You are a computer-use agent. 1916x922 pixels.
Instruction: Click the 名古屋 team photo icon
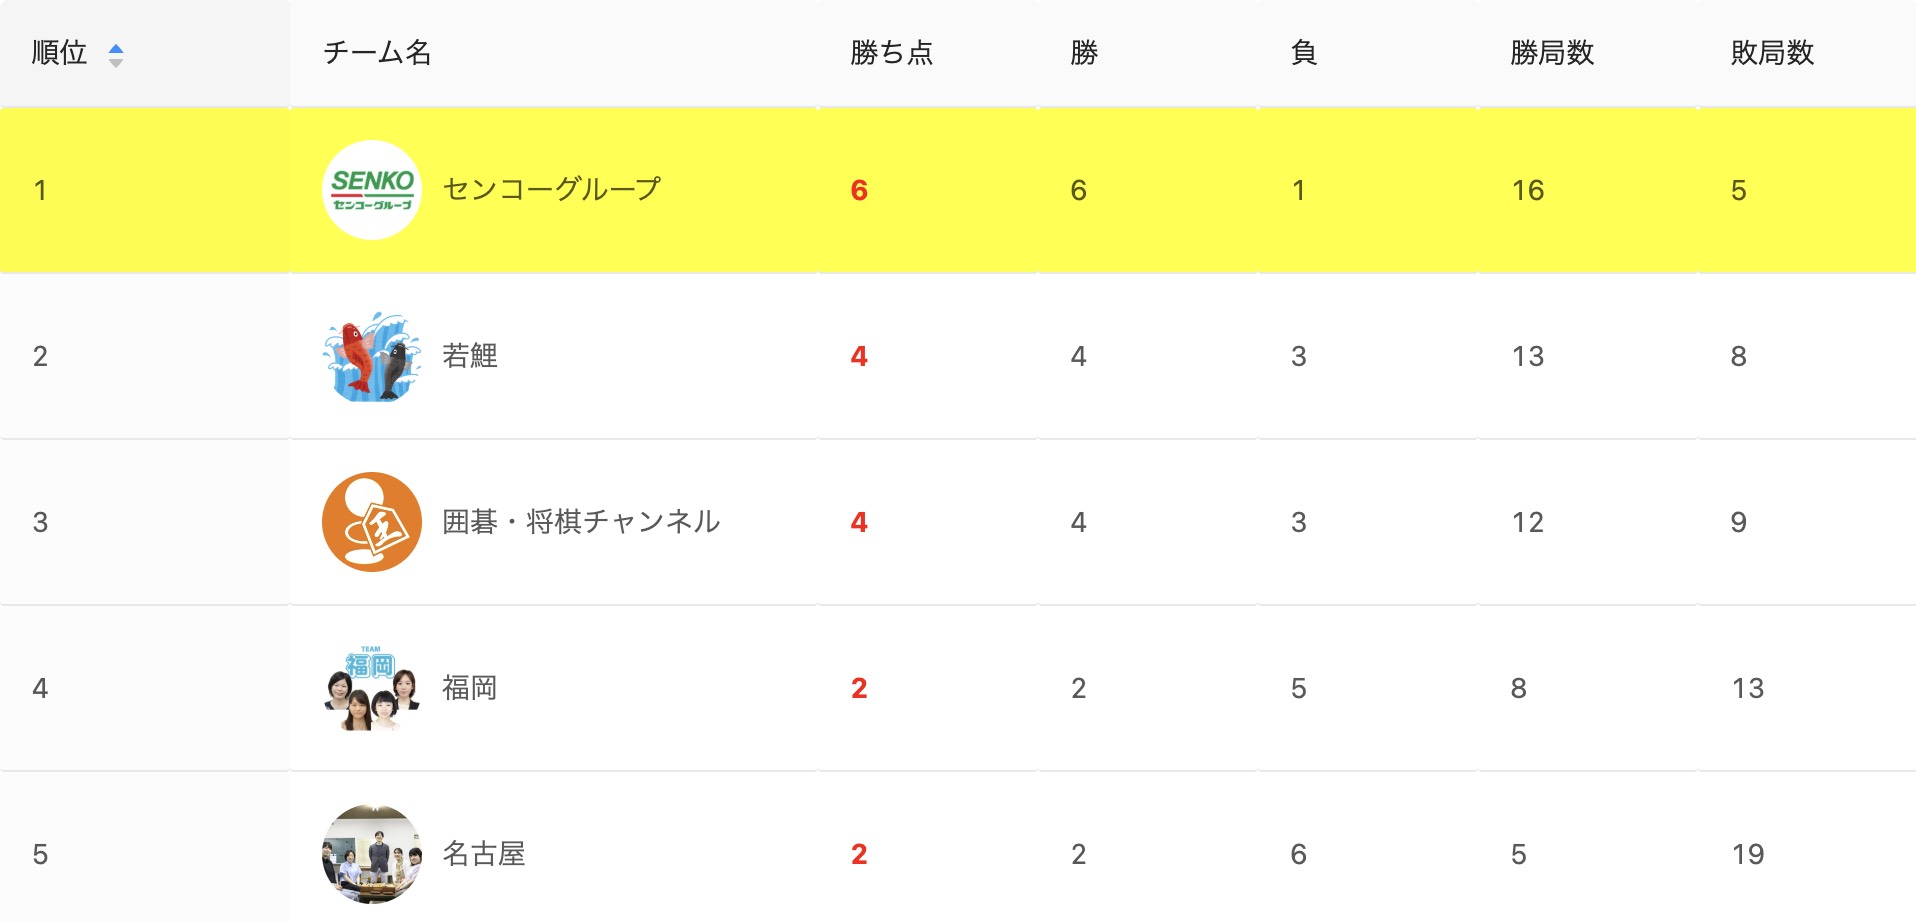(x=372, y=854)
